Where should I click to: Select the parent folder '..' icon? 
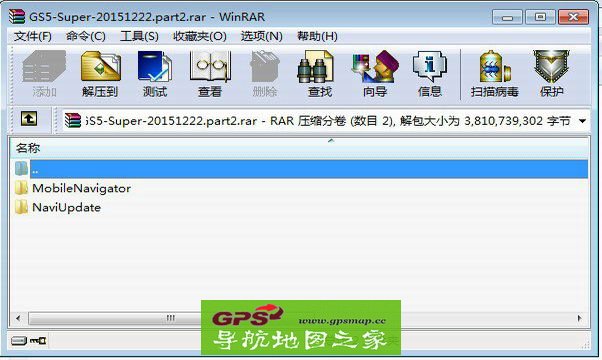[x=22, y=168]
